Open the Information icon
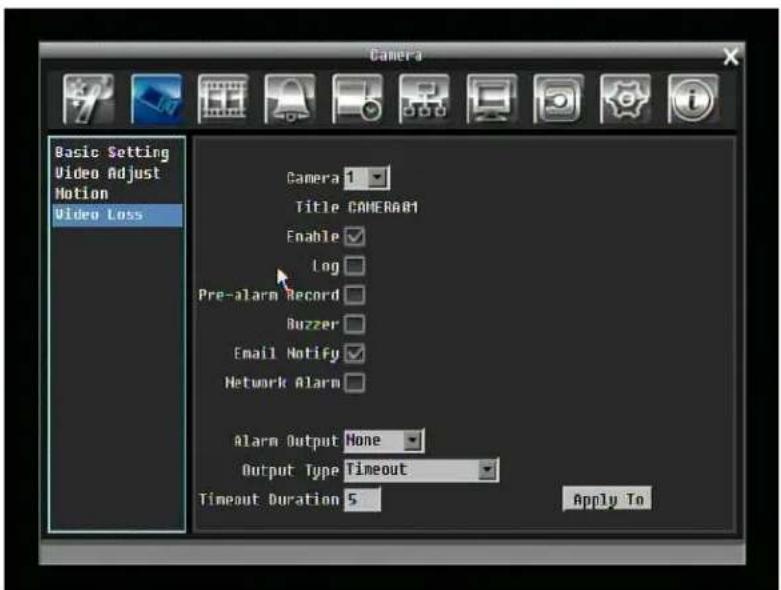781x590 pixels. pos(693,99)
